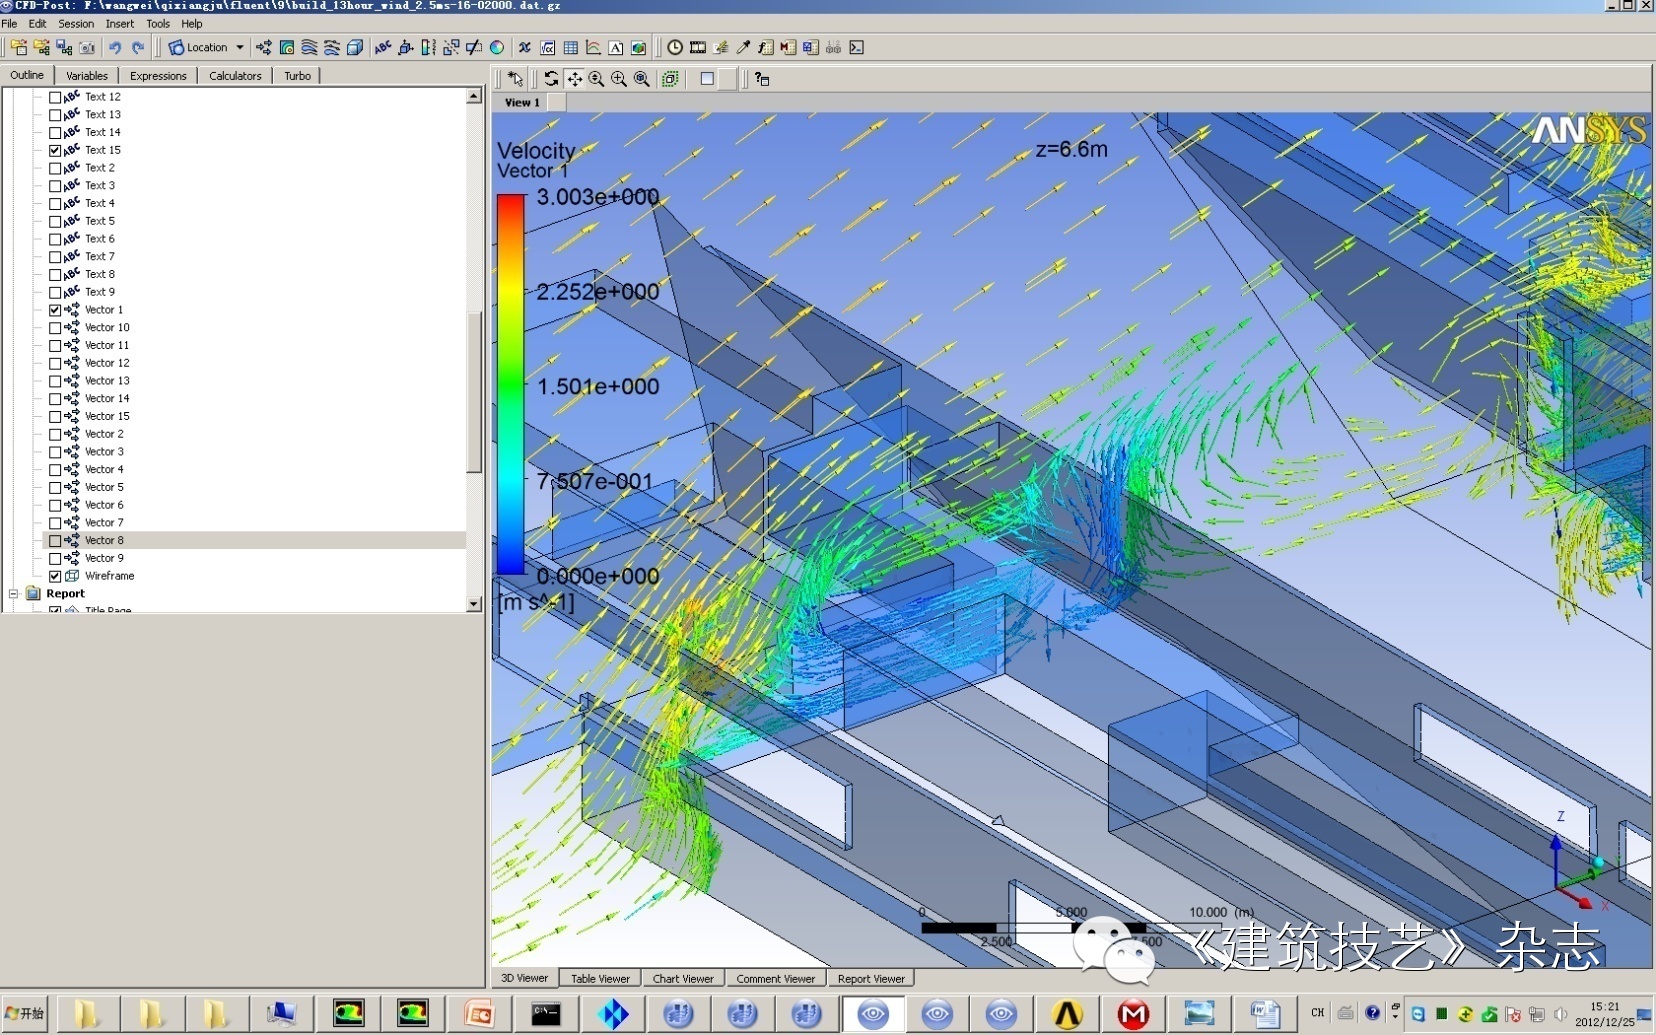
Task: Open the Location dropdown arrow
Action: [240, 47]
